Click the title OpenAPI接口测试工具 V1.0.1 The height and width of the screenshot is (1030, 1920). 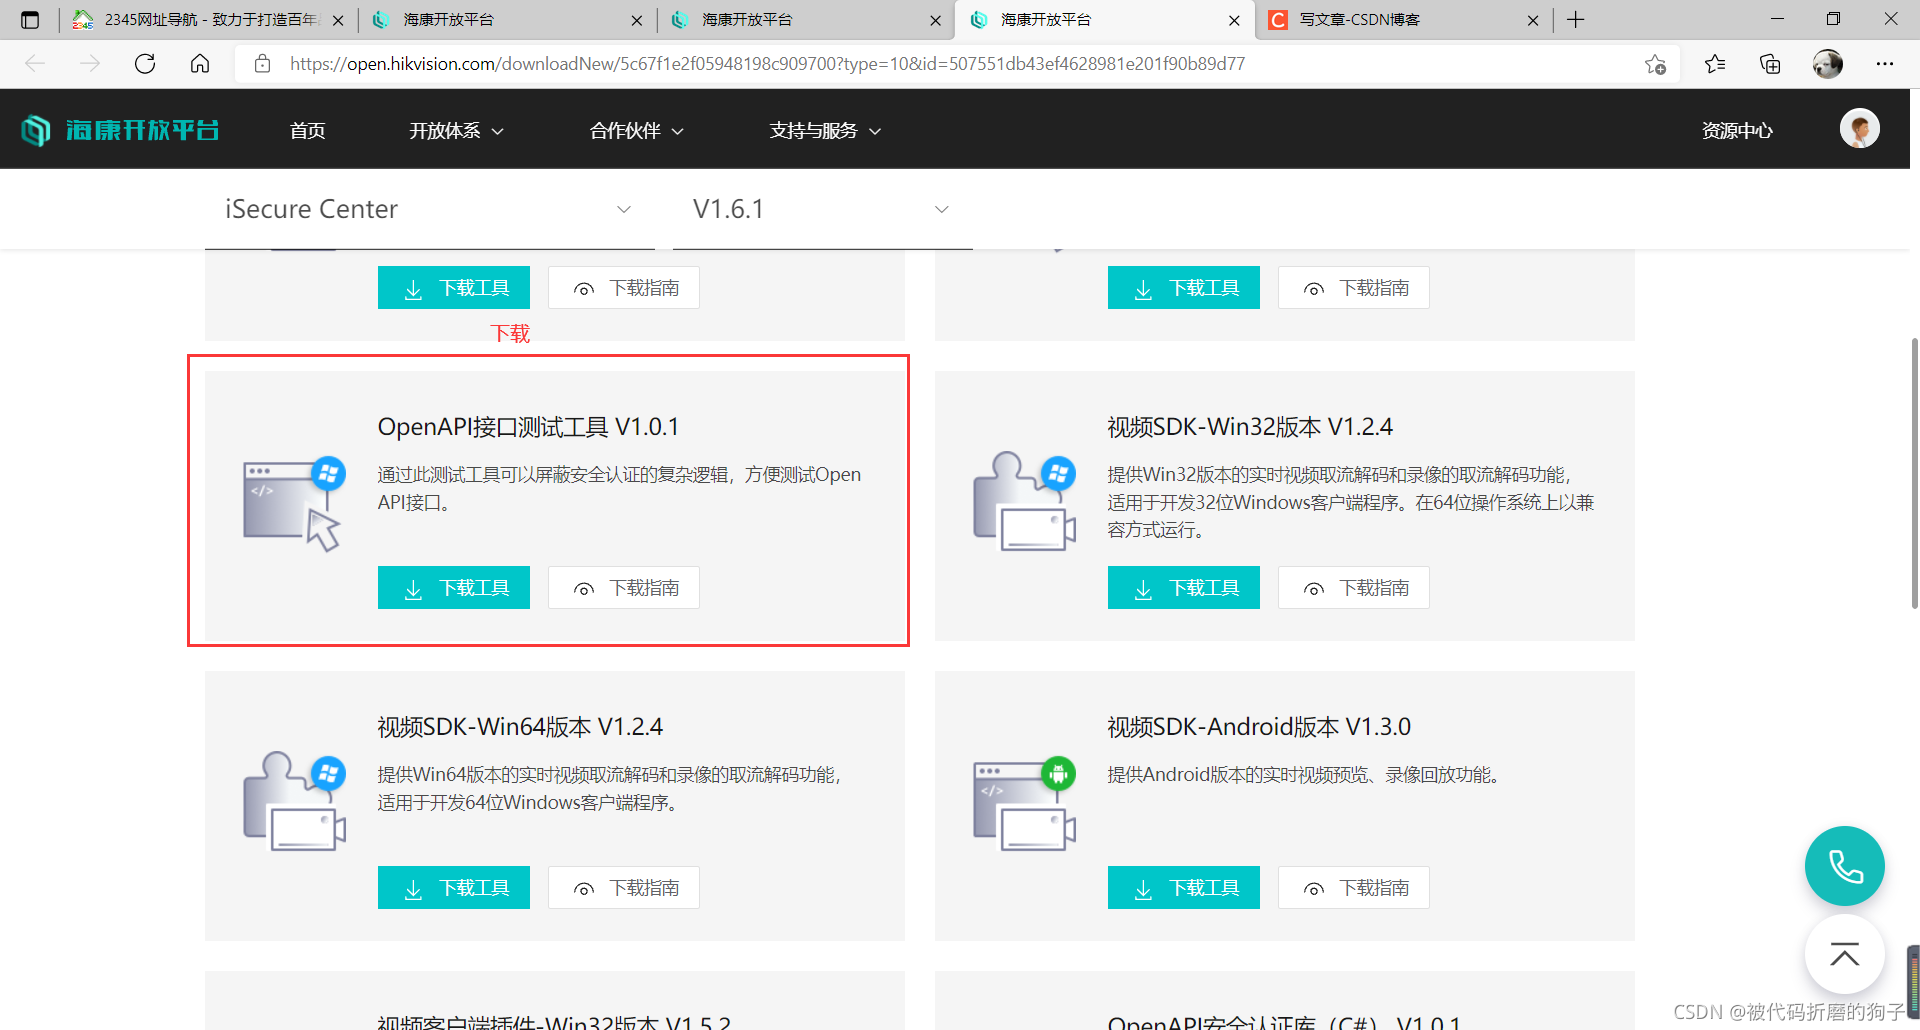[528, 427]
